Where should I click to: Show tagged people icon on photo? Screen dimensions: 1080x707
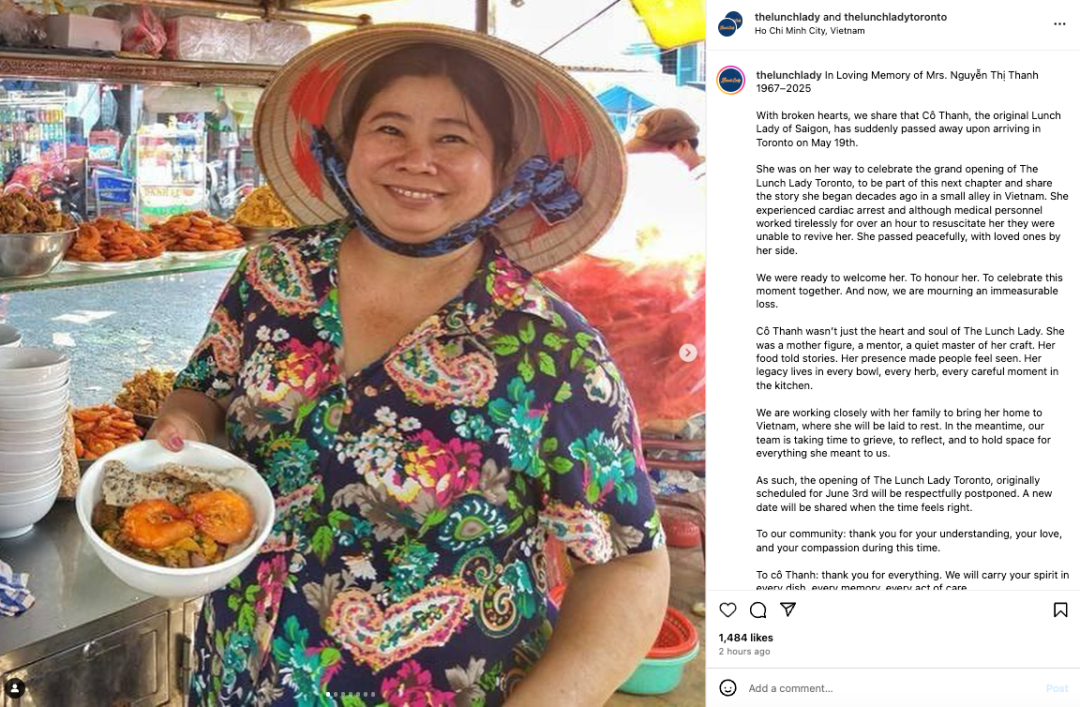click(14, 688)
